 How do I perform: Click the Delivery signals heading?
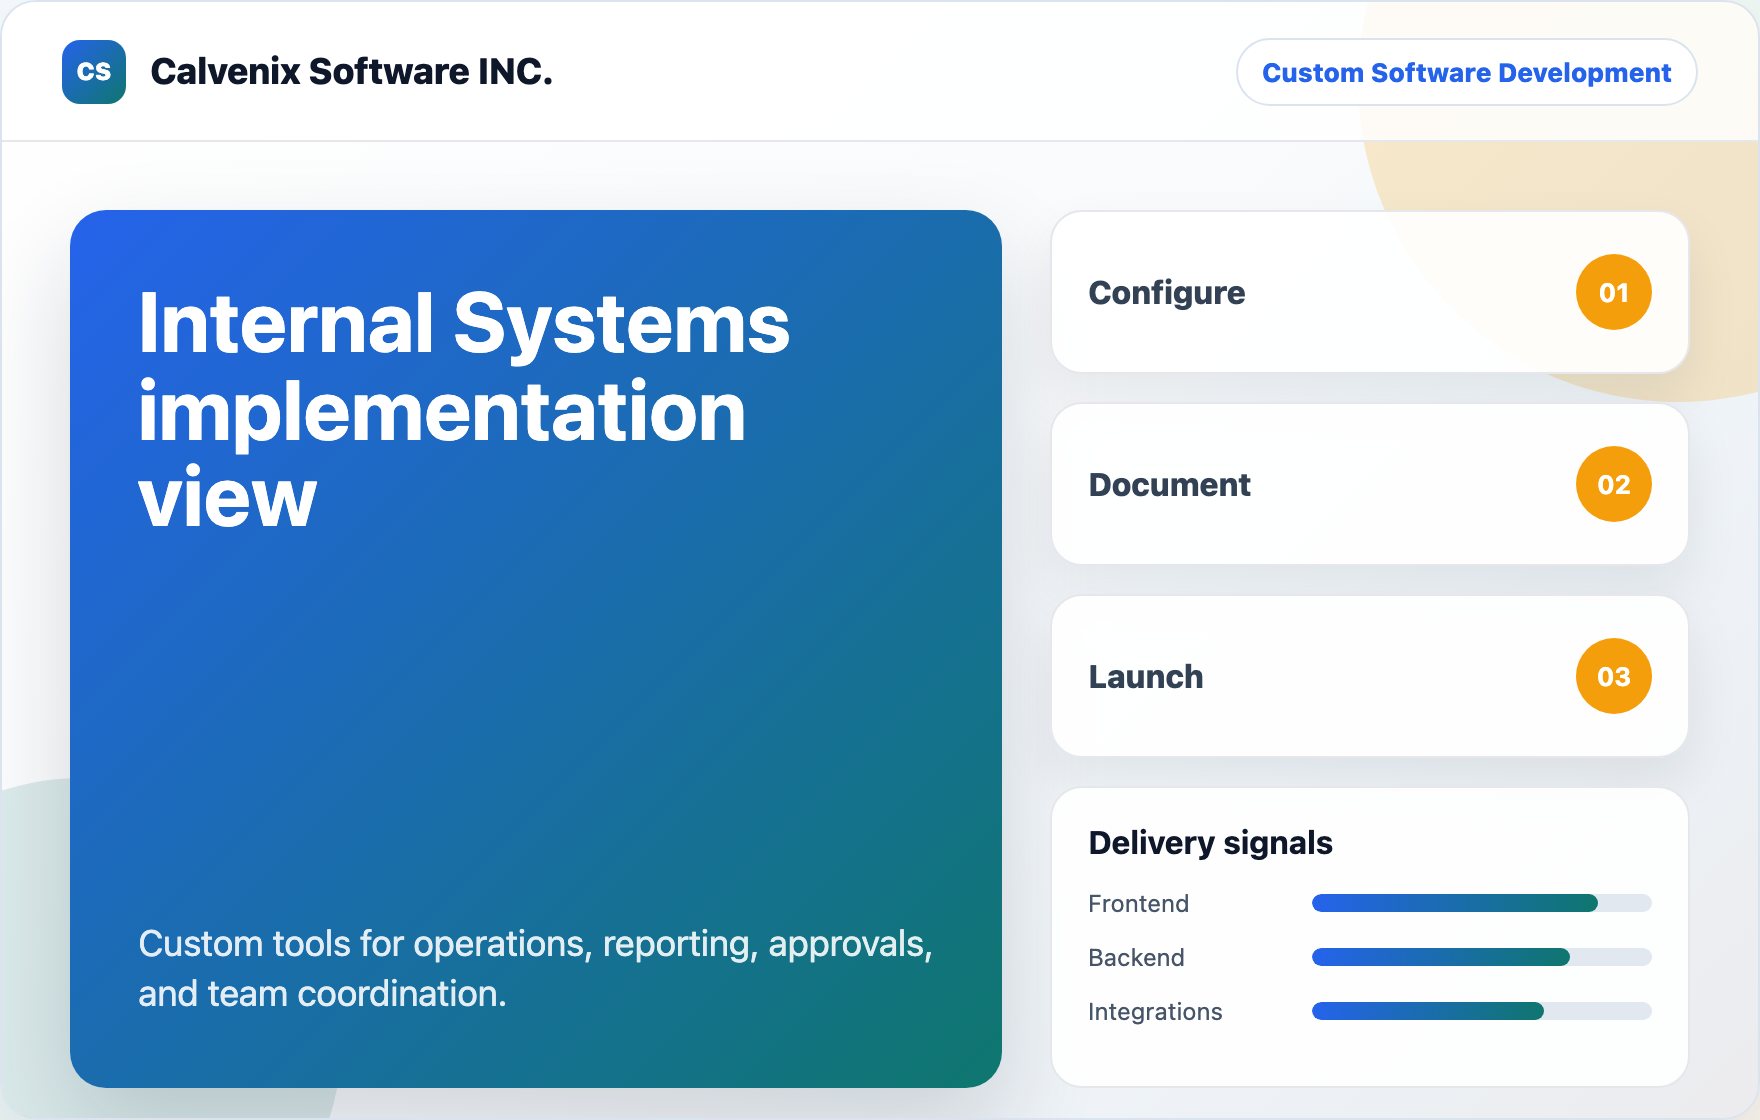pos(1210,843)
